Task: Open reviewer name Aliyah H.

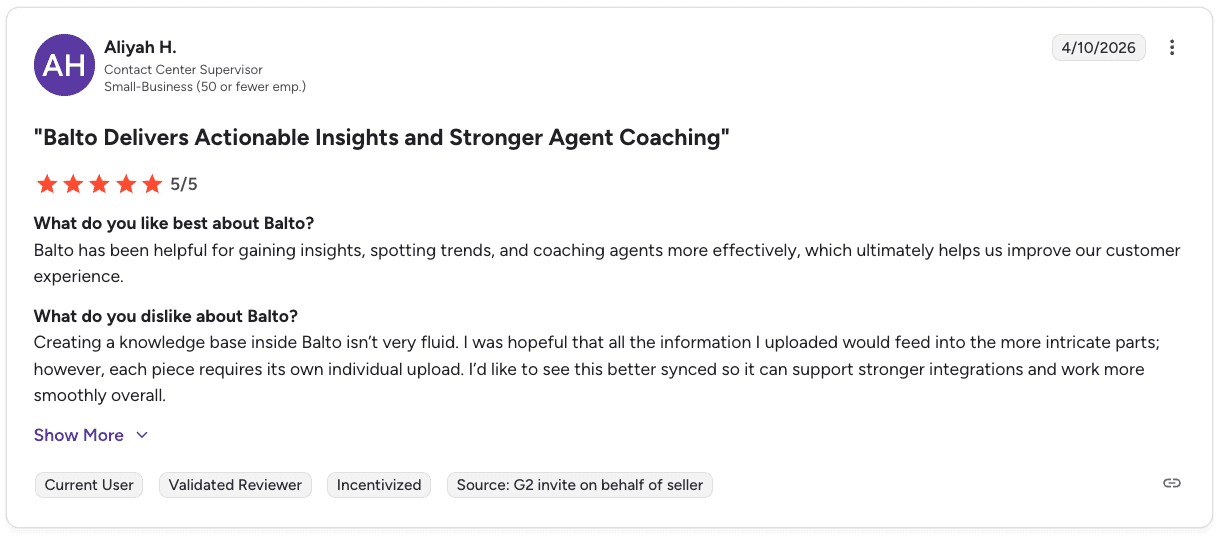Action: click(140, 47)
